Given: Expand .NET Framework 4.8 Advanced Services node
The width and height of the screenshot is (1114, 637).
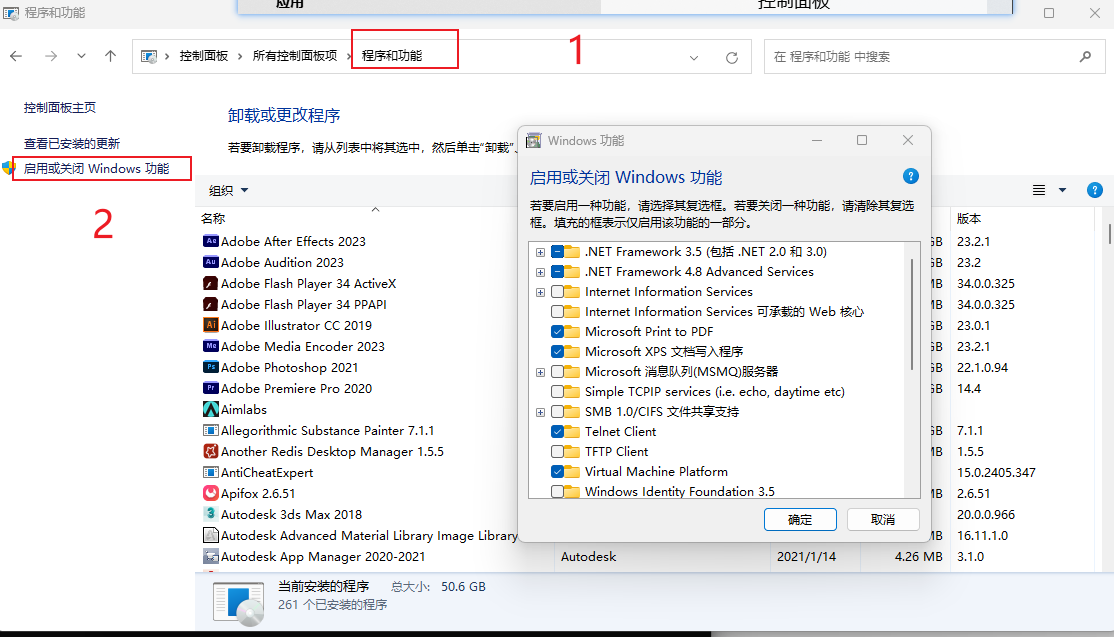Looking at the screenshot, I should coord(541,272).
